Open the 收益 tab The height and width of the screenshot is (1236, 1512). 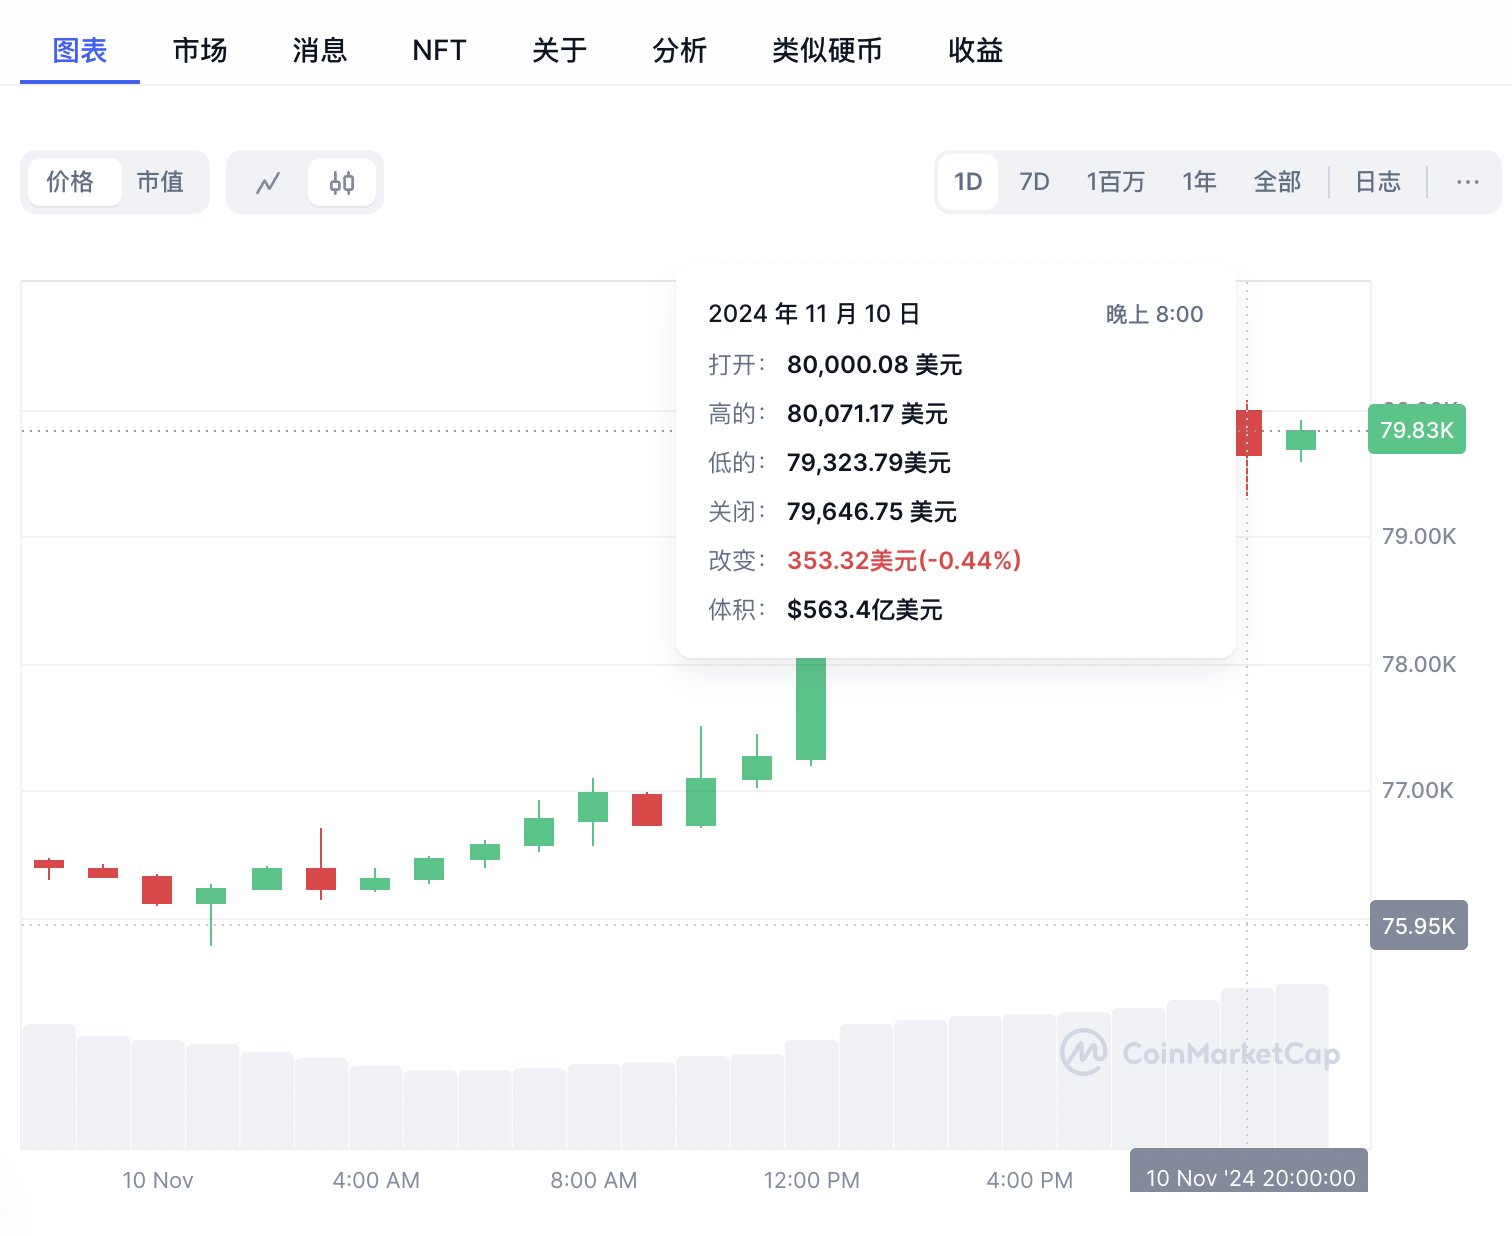[x=975, y=50]
